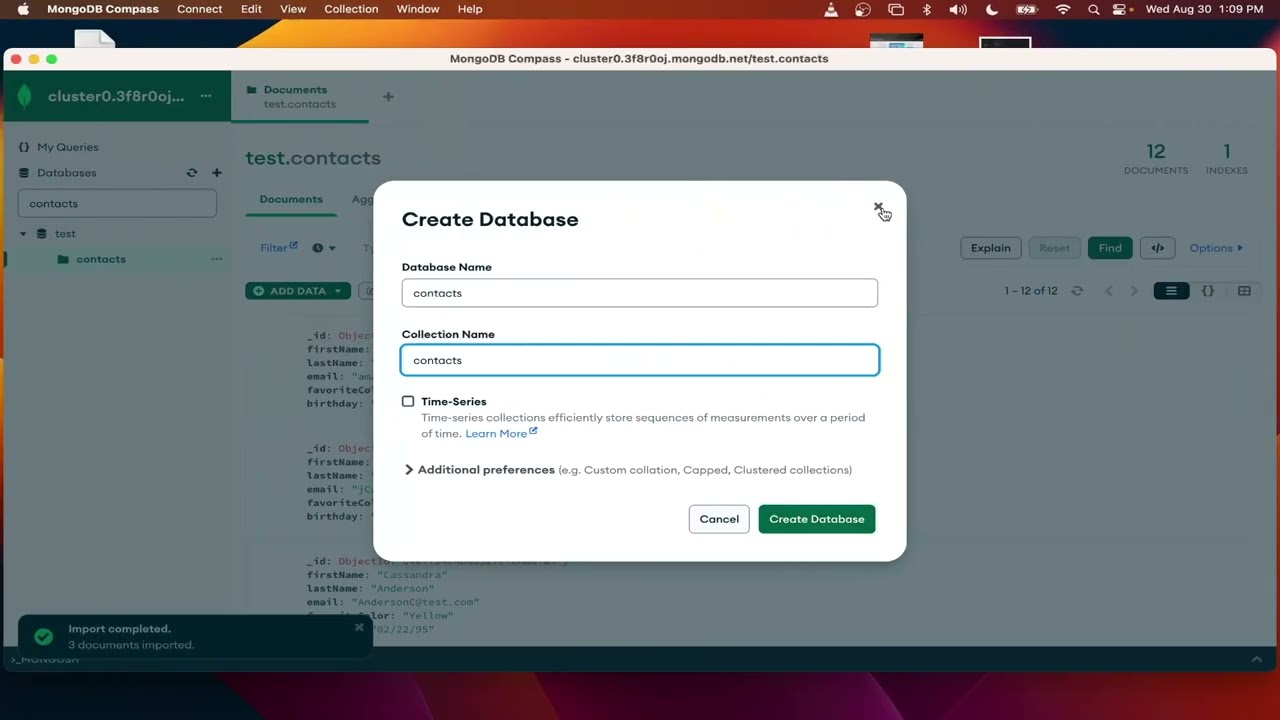Click the screen mirroring windows menu bar icon
The height and width of the screenshot is (720, 1280).
896,9
